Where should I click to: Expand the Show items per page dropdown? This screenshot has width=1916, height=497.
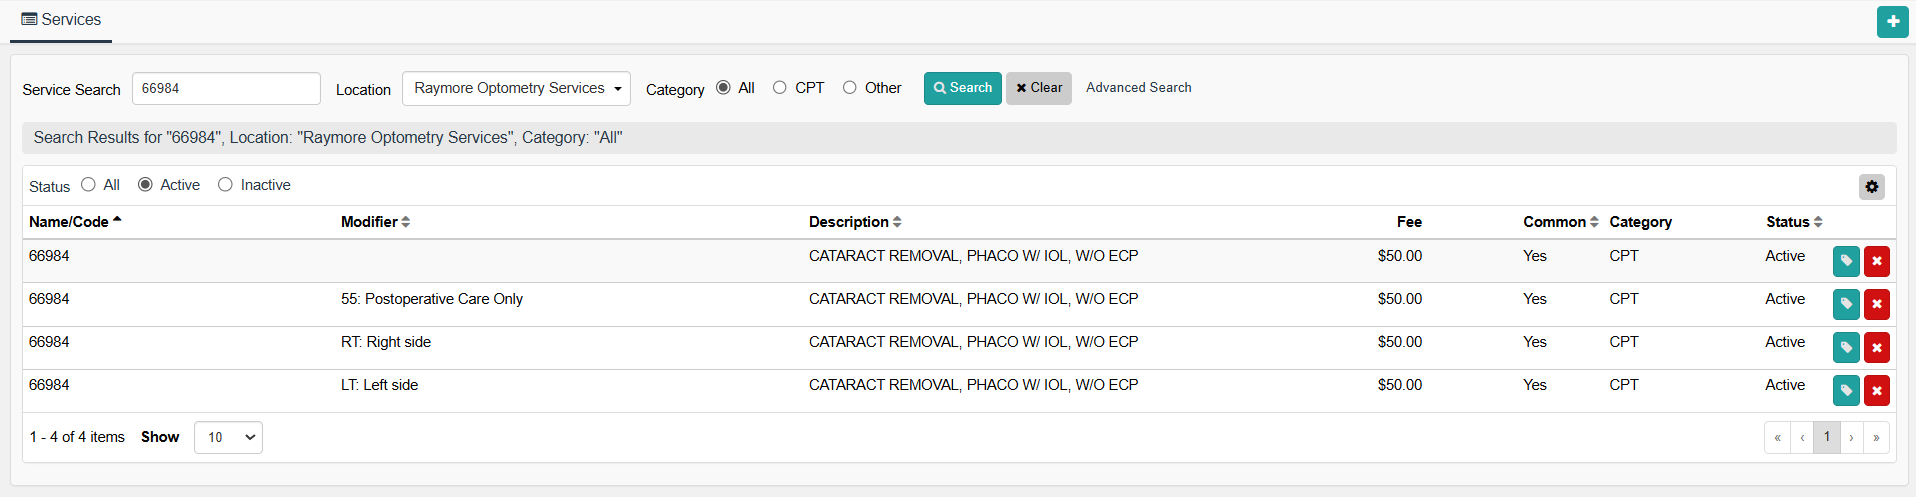(x=228, y=437)
